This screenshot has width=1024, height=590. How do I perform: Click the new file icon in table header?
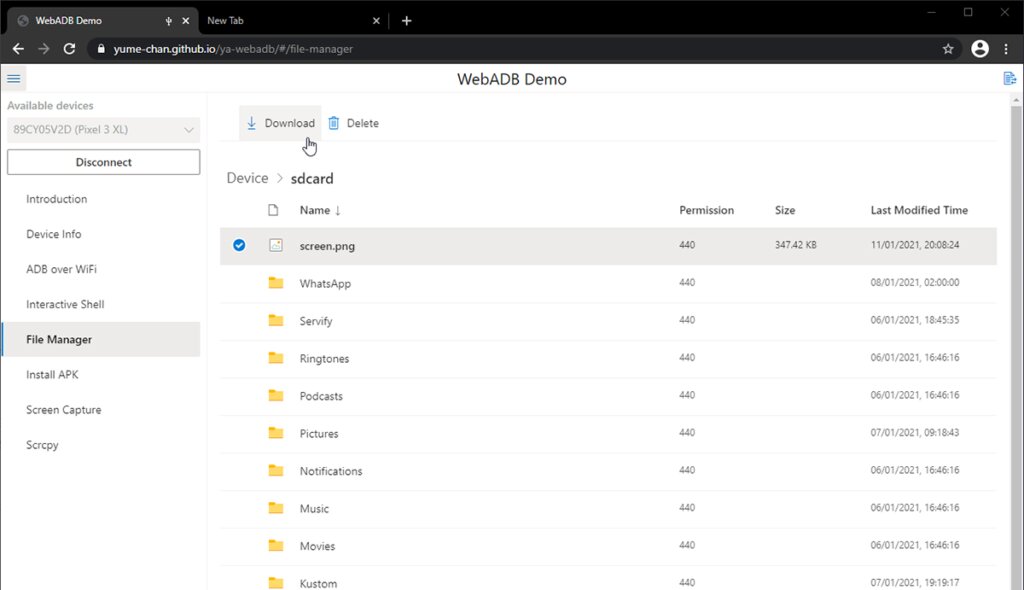click(x=273, y=210)
